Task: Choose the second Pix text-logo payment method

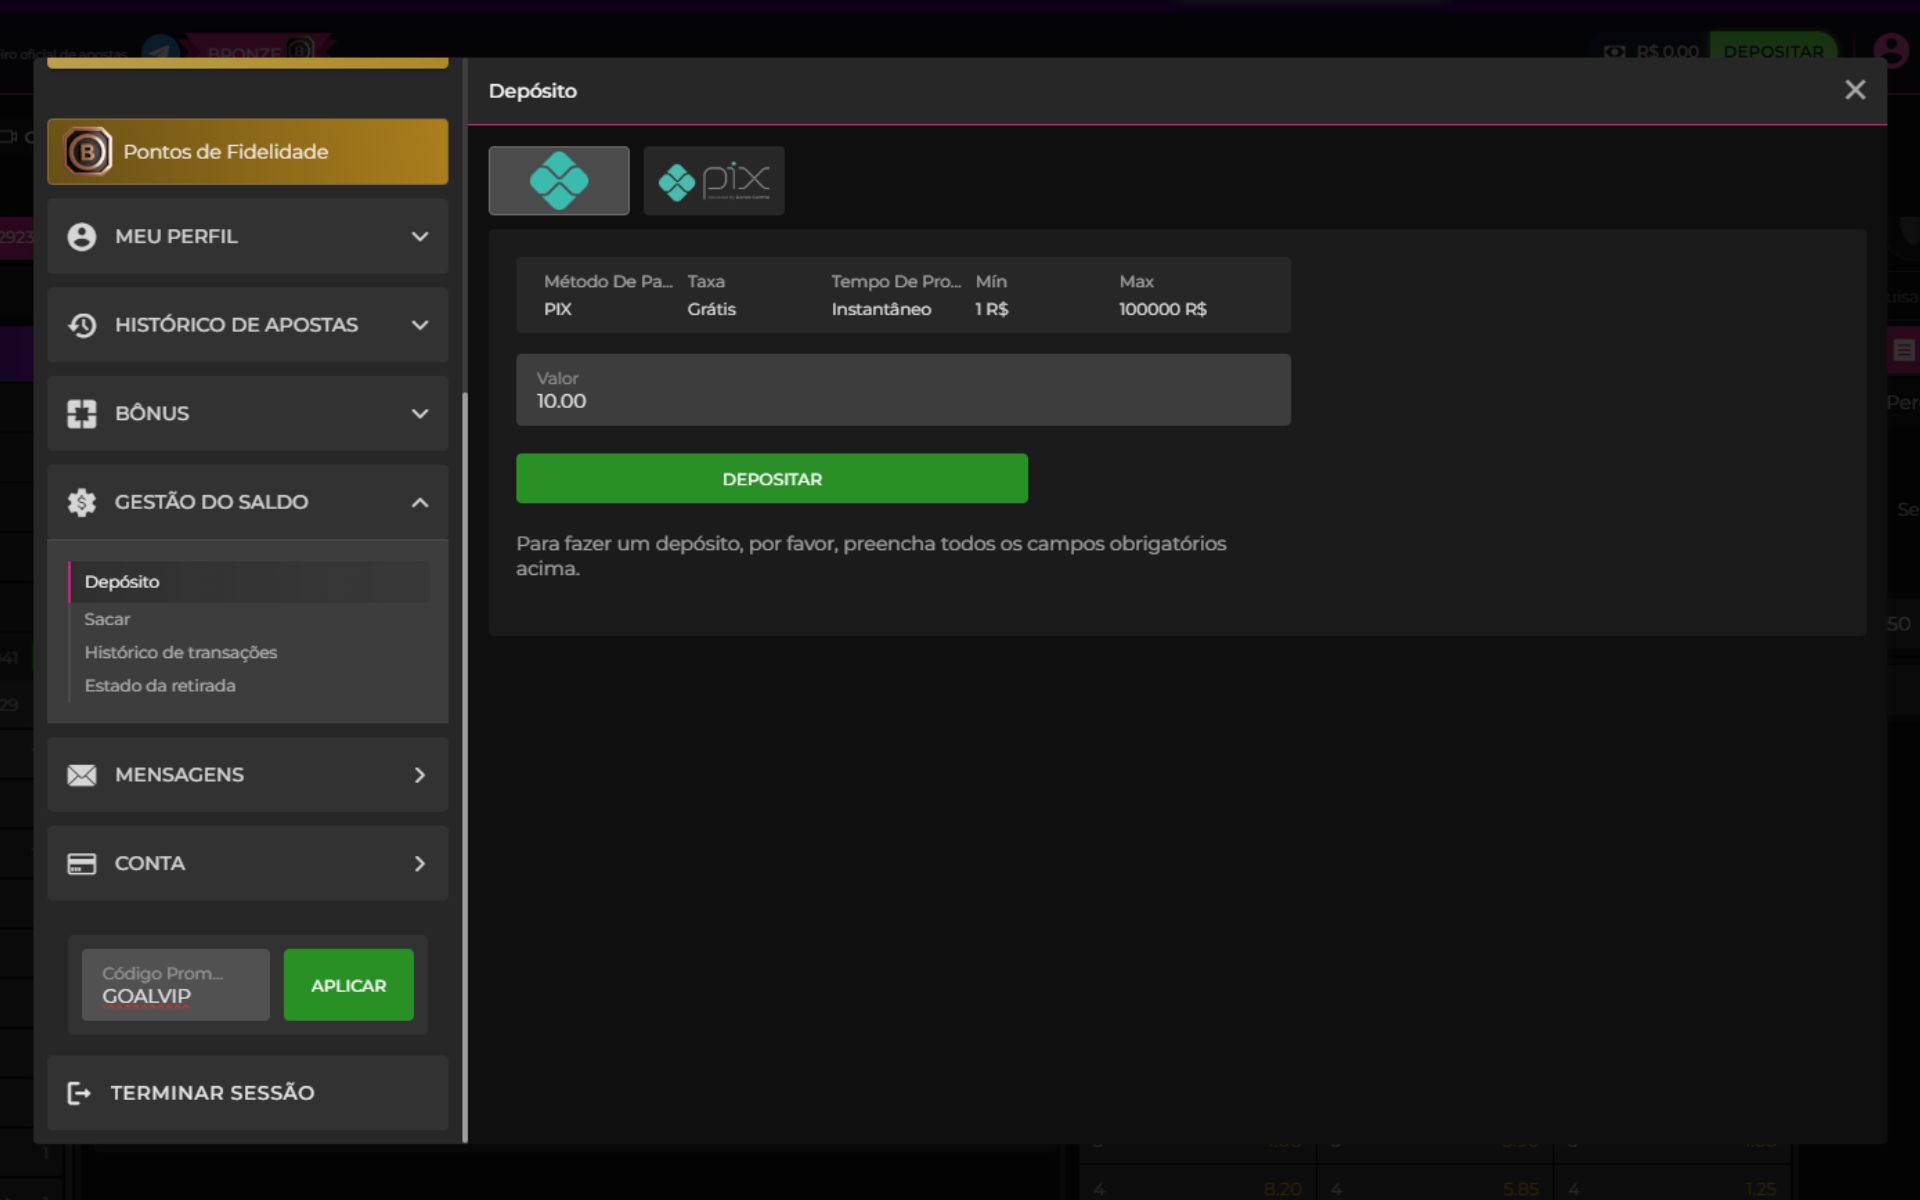Action: [x=713, y=181]
